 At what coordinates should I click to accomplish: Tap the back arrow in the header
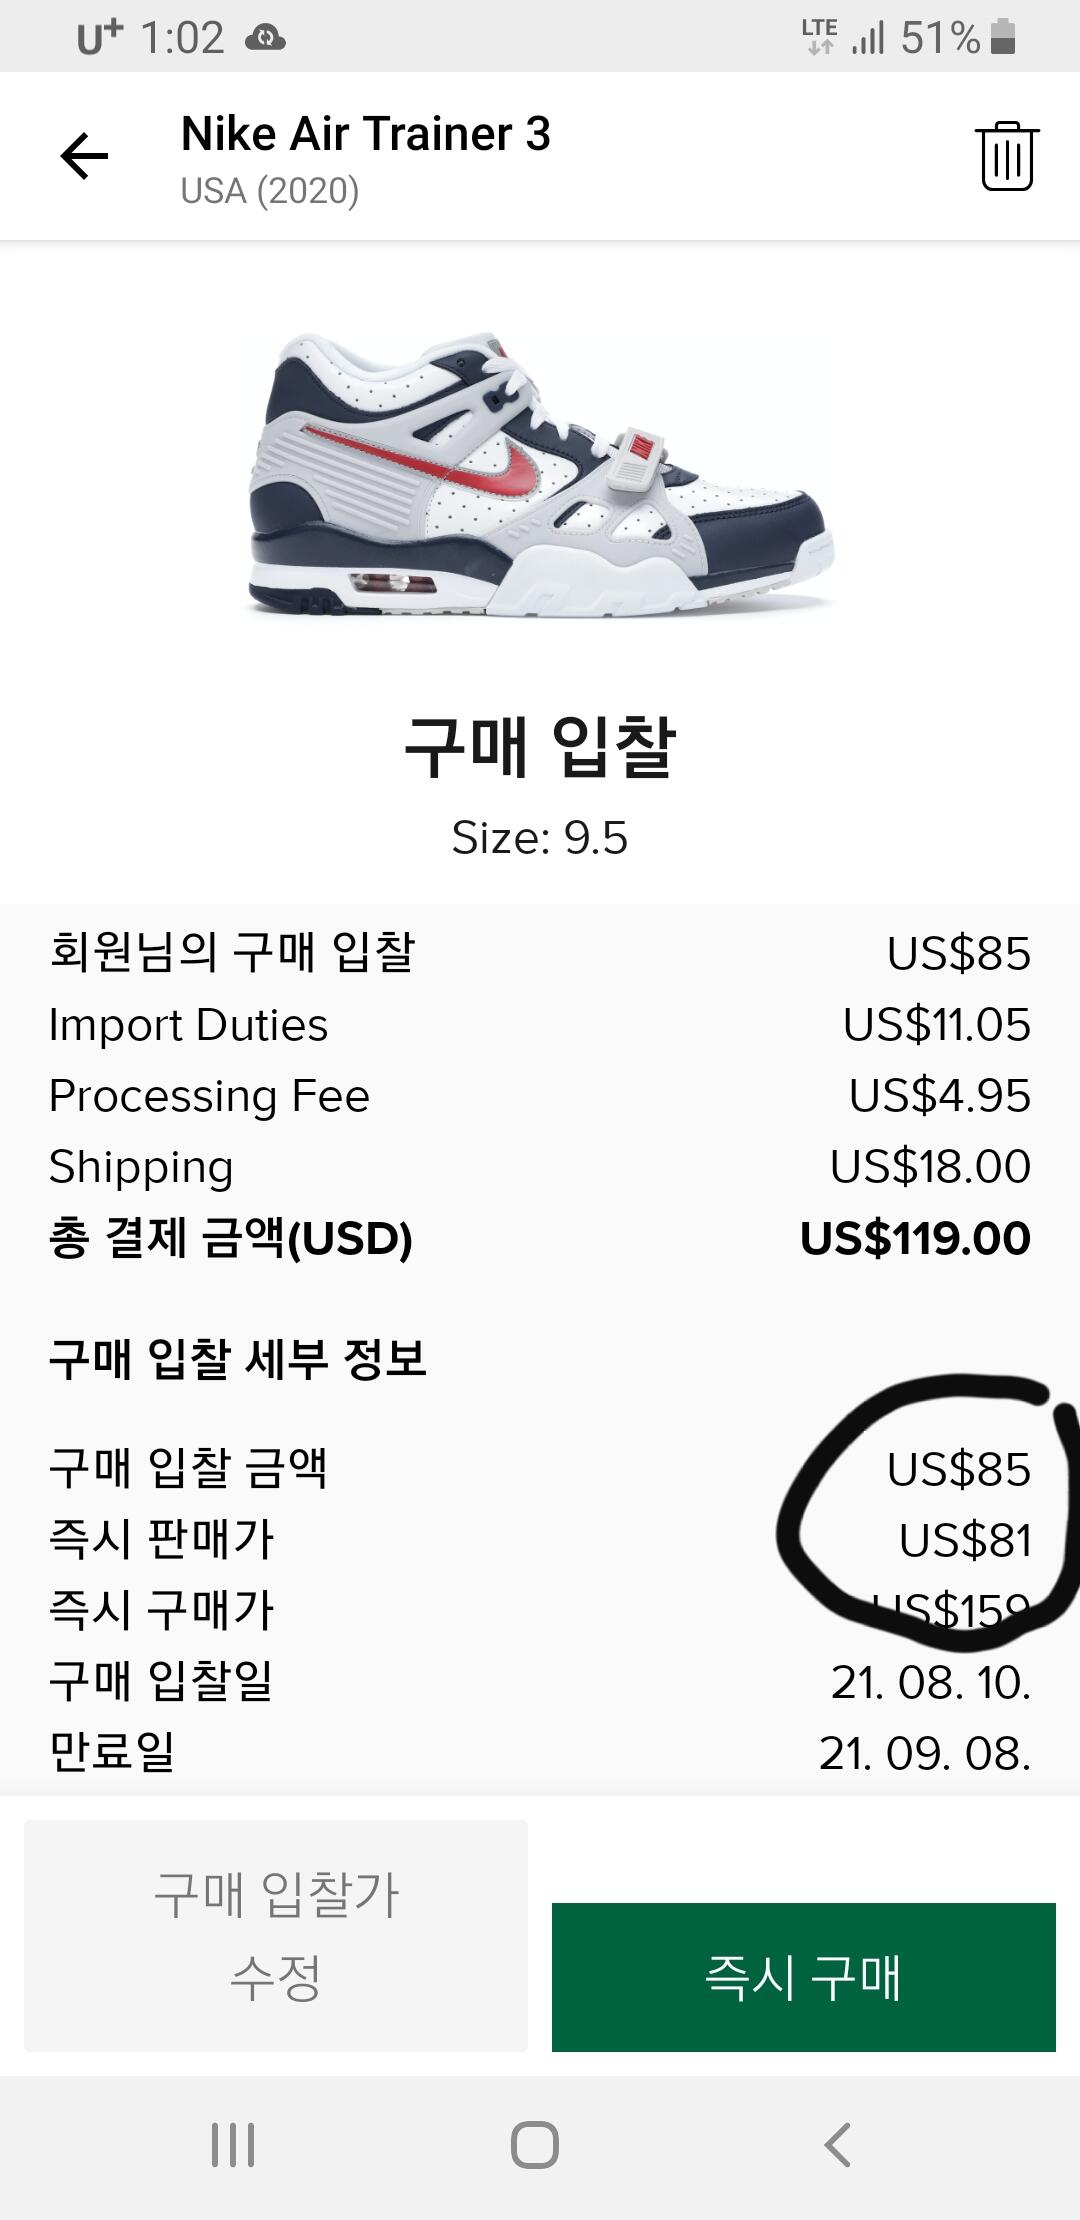click(84, 157)
